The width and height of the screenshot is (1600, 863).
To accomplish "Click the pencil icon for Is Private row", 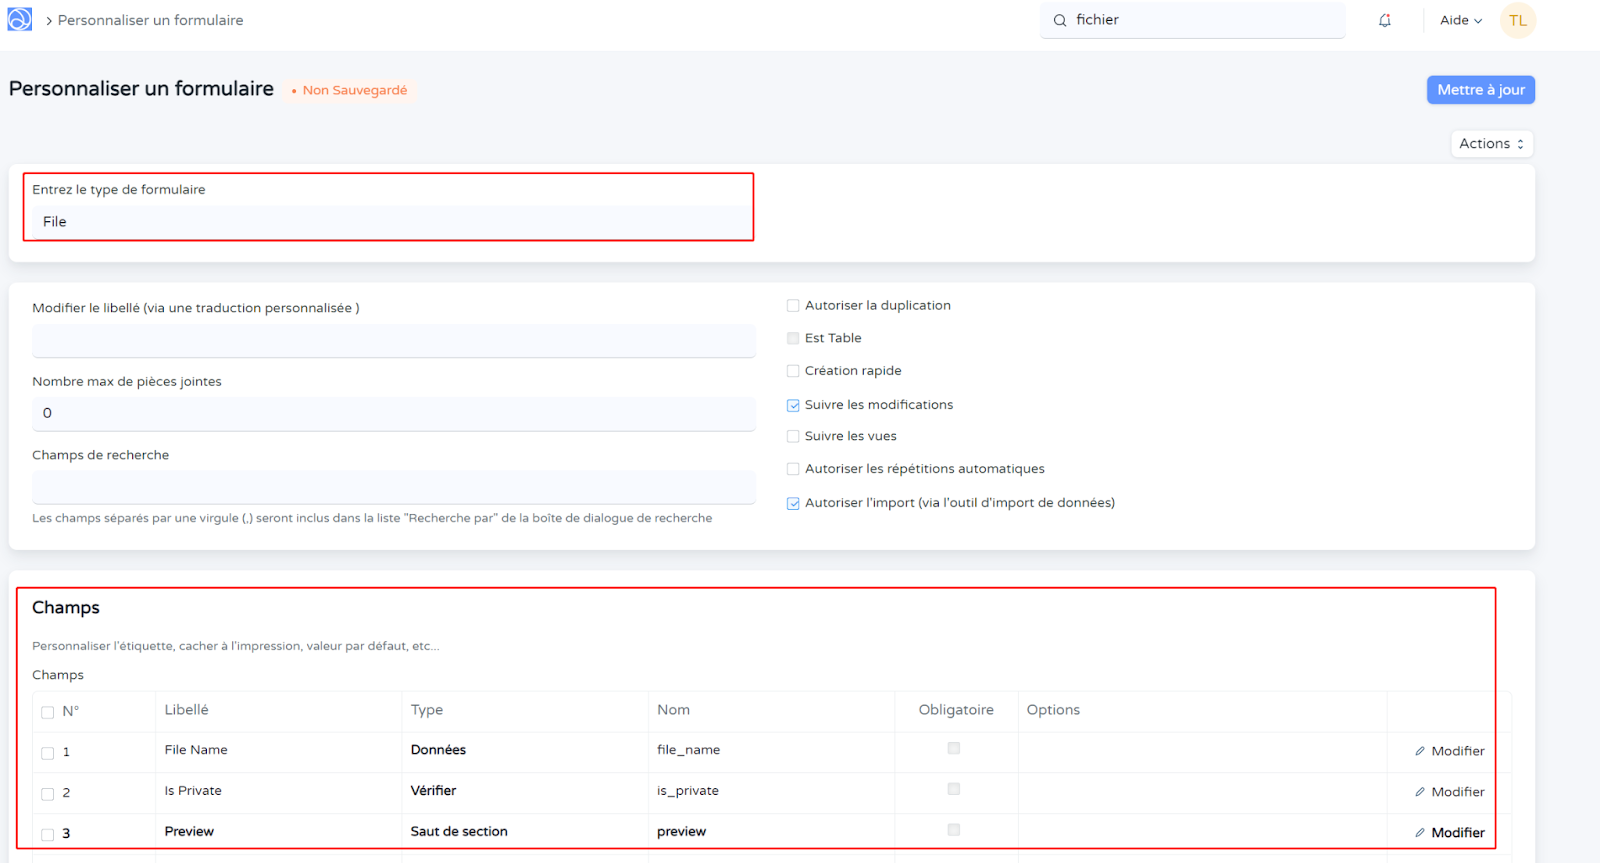I will click(x=1420, y=792).
